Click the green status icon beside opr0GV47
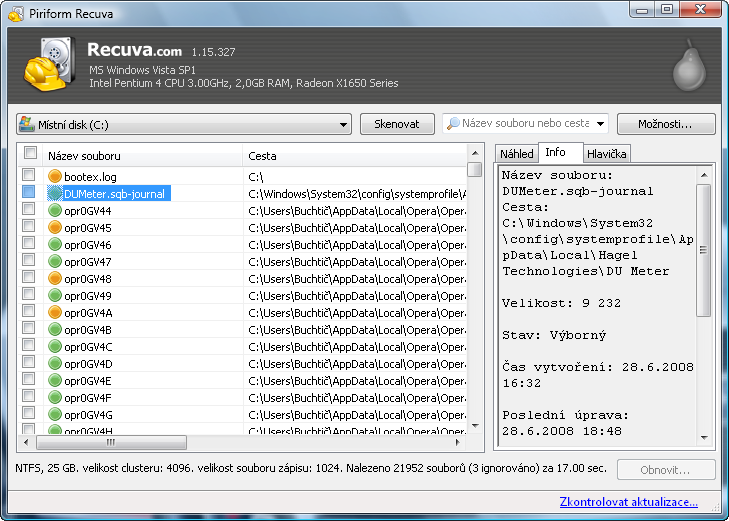Viewport: 729px width, 521px height. coord(55,261)
